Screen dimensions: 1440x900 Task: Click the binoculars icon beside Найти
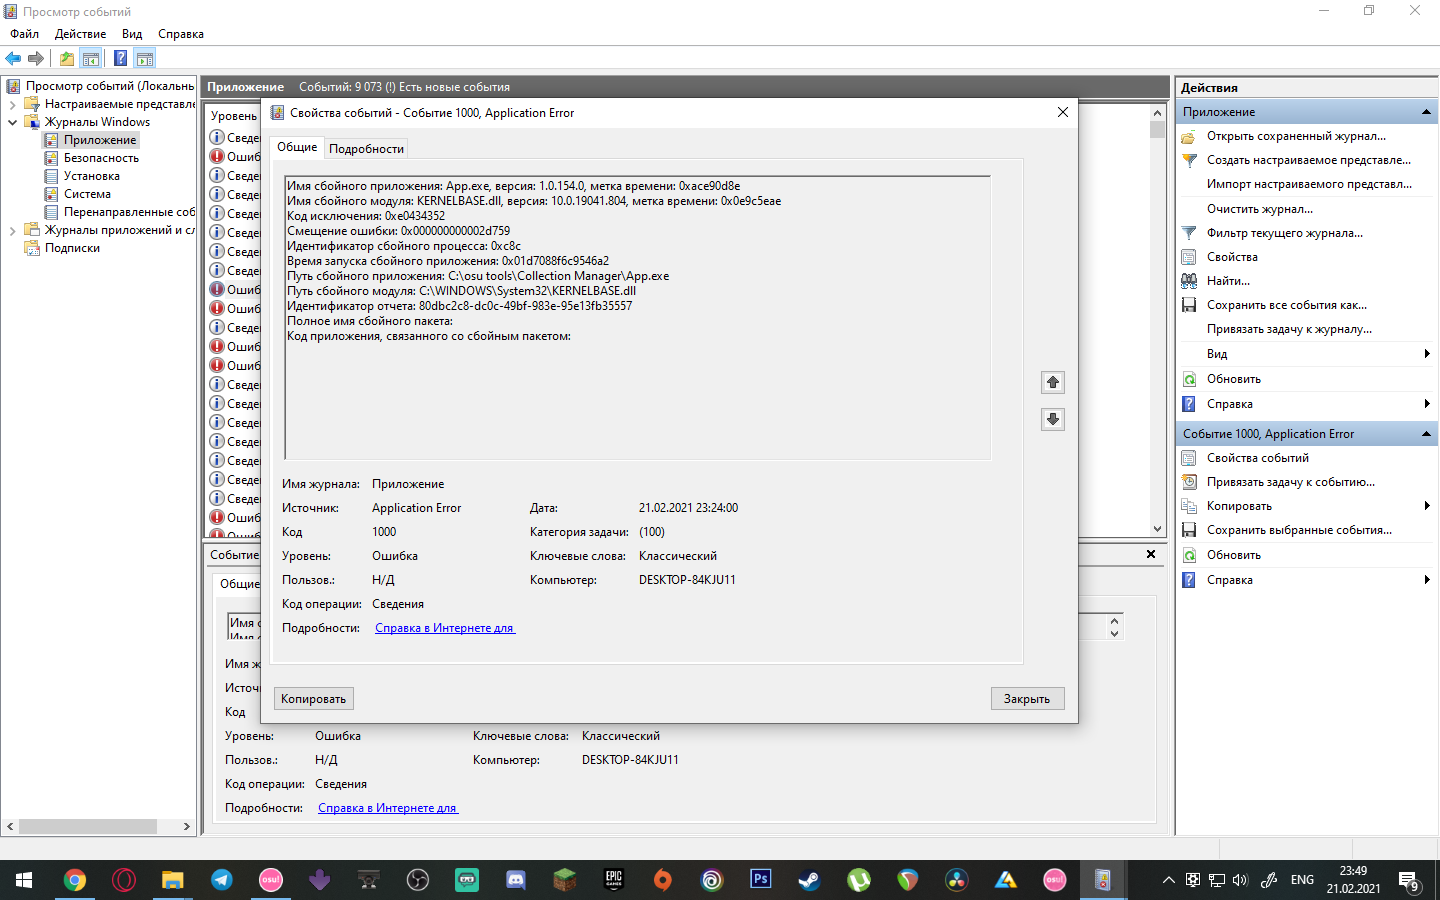tap(1188, 280)
